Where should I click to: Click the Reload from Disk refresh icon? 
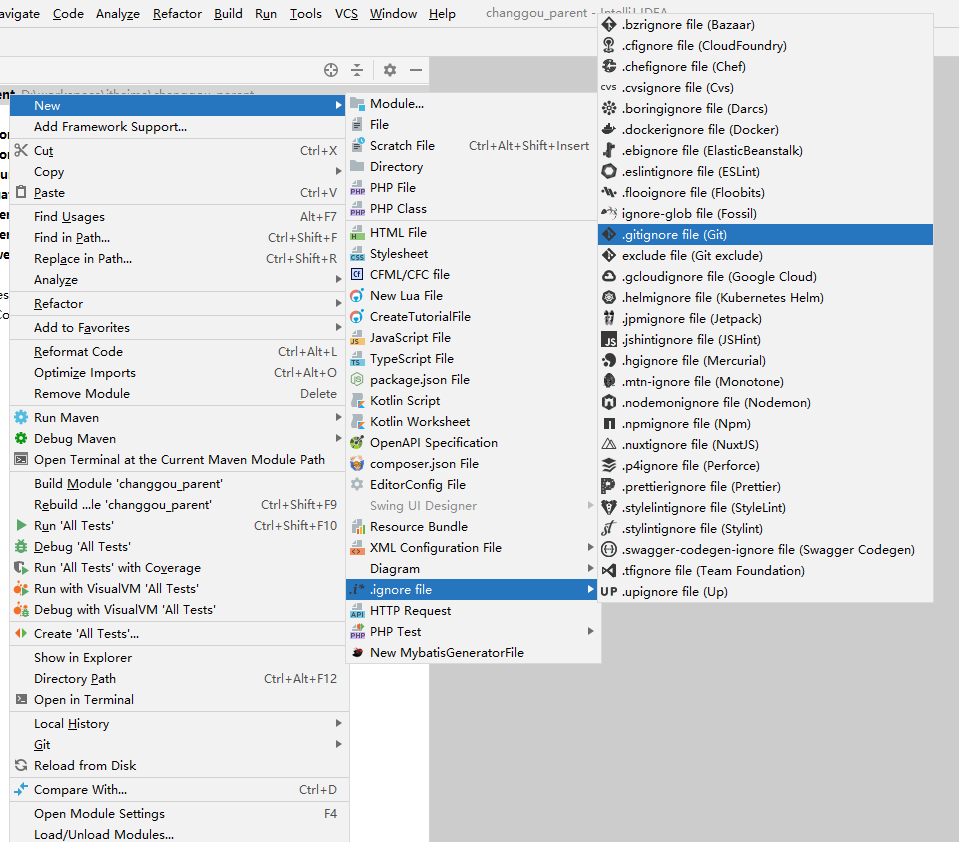pos(21,766)
